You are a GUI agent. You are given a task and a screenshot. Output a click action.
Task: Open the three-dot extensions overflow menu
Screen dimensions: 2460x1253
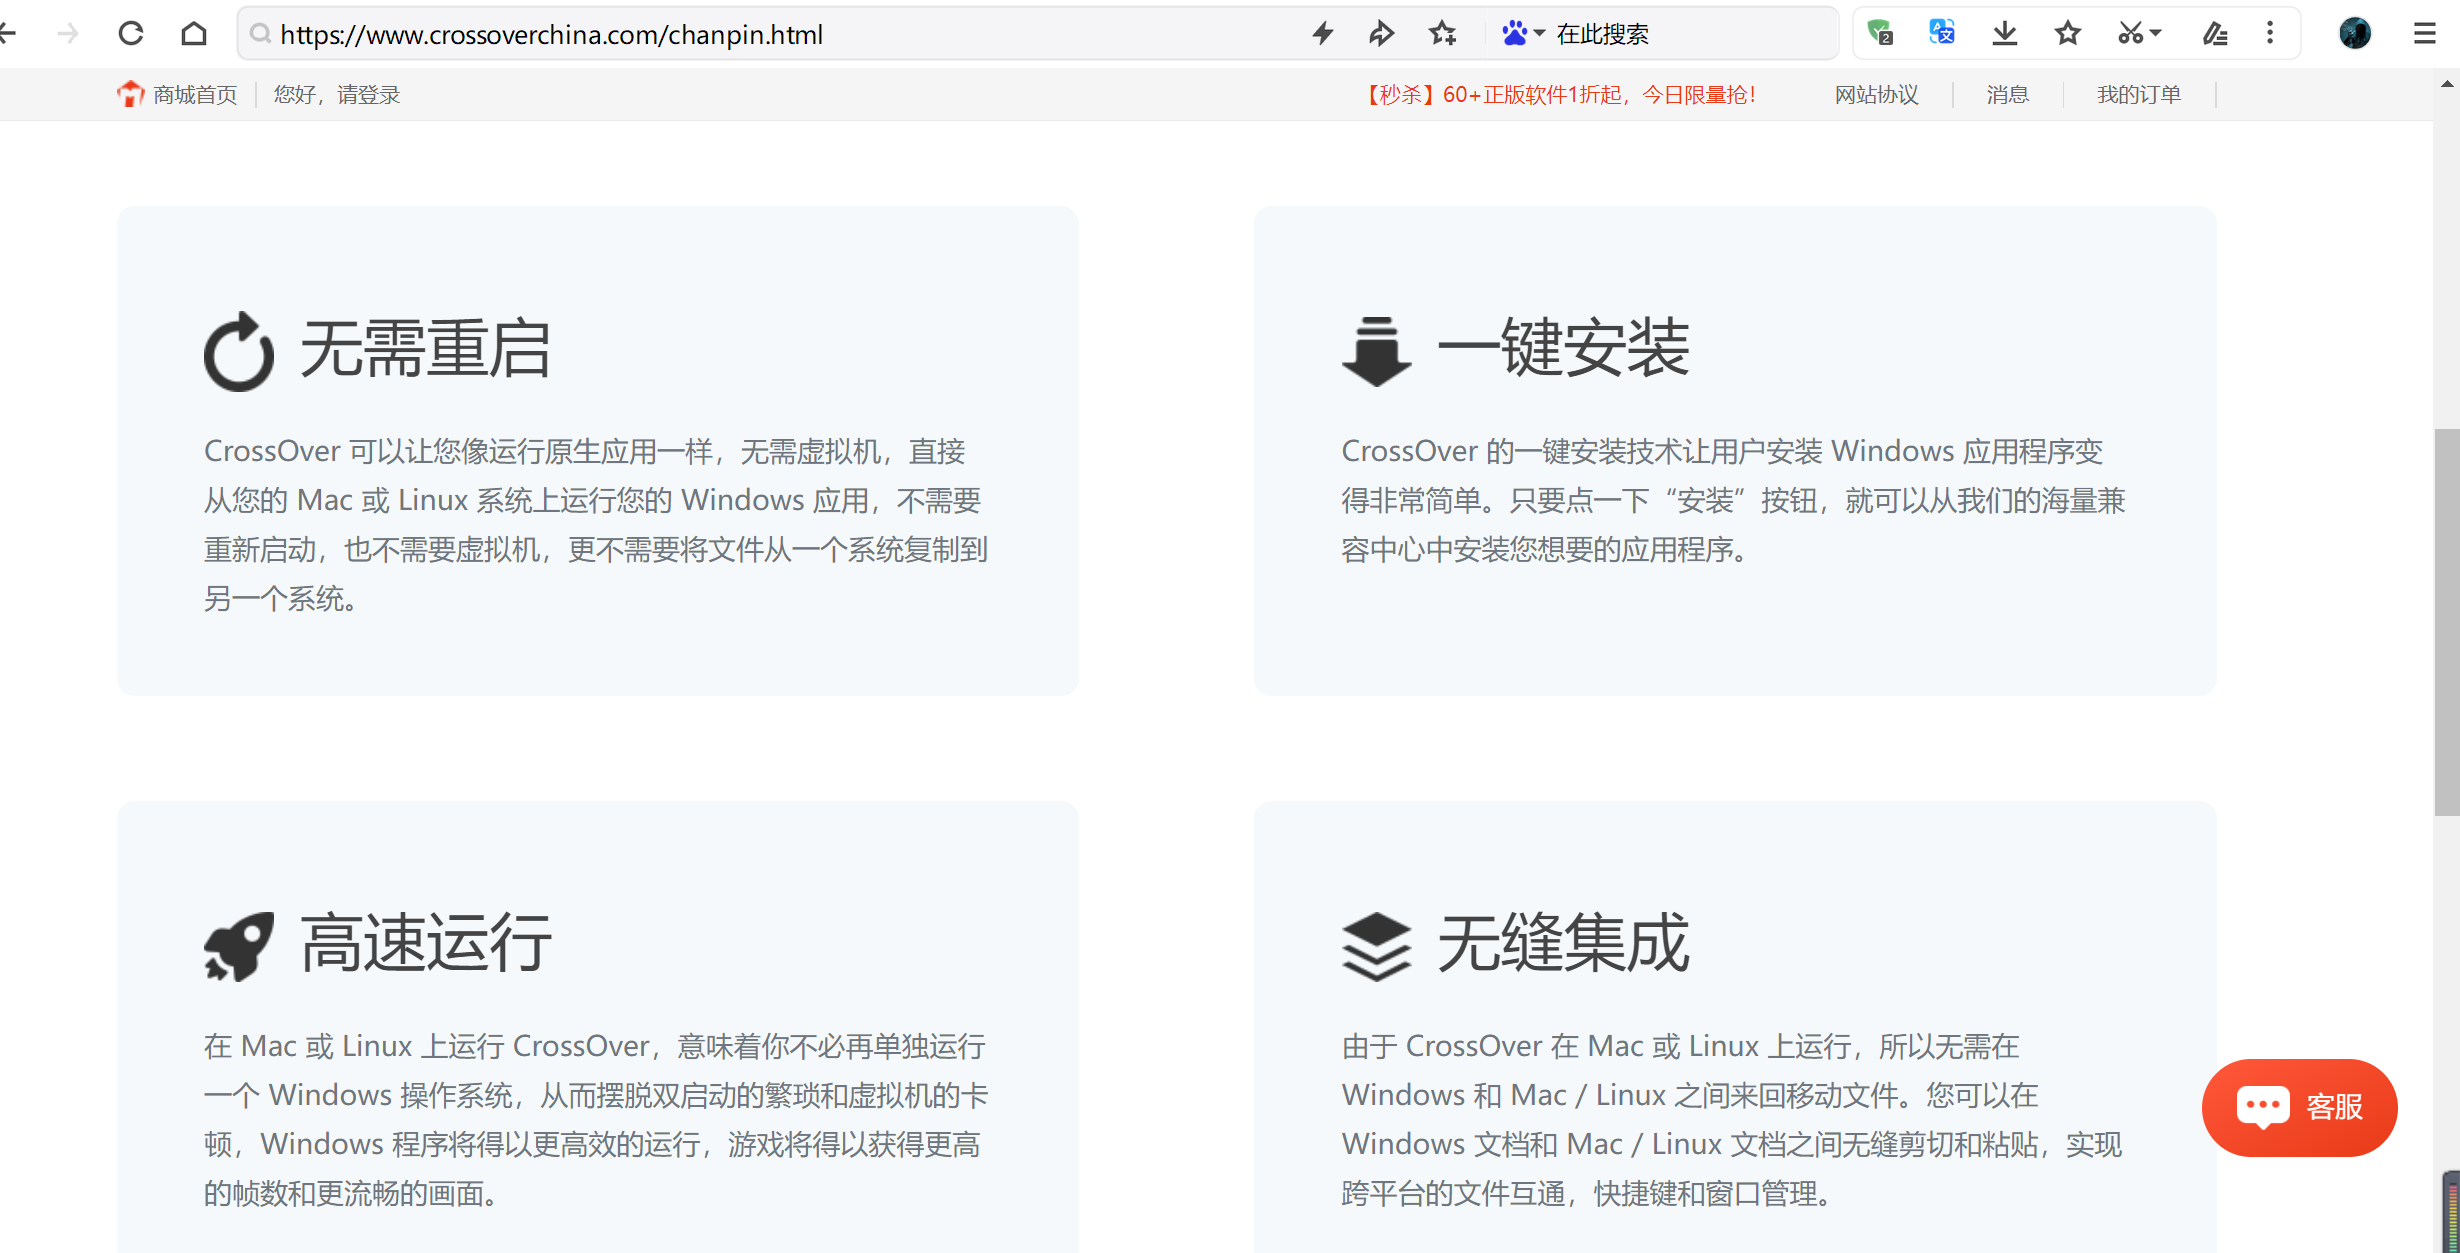[2270, 34]
